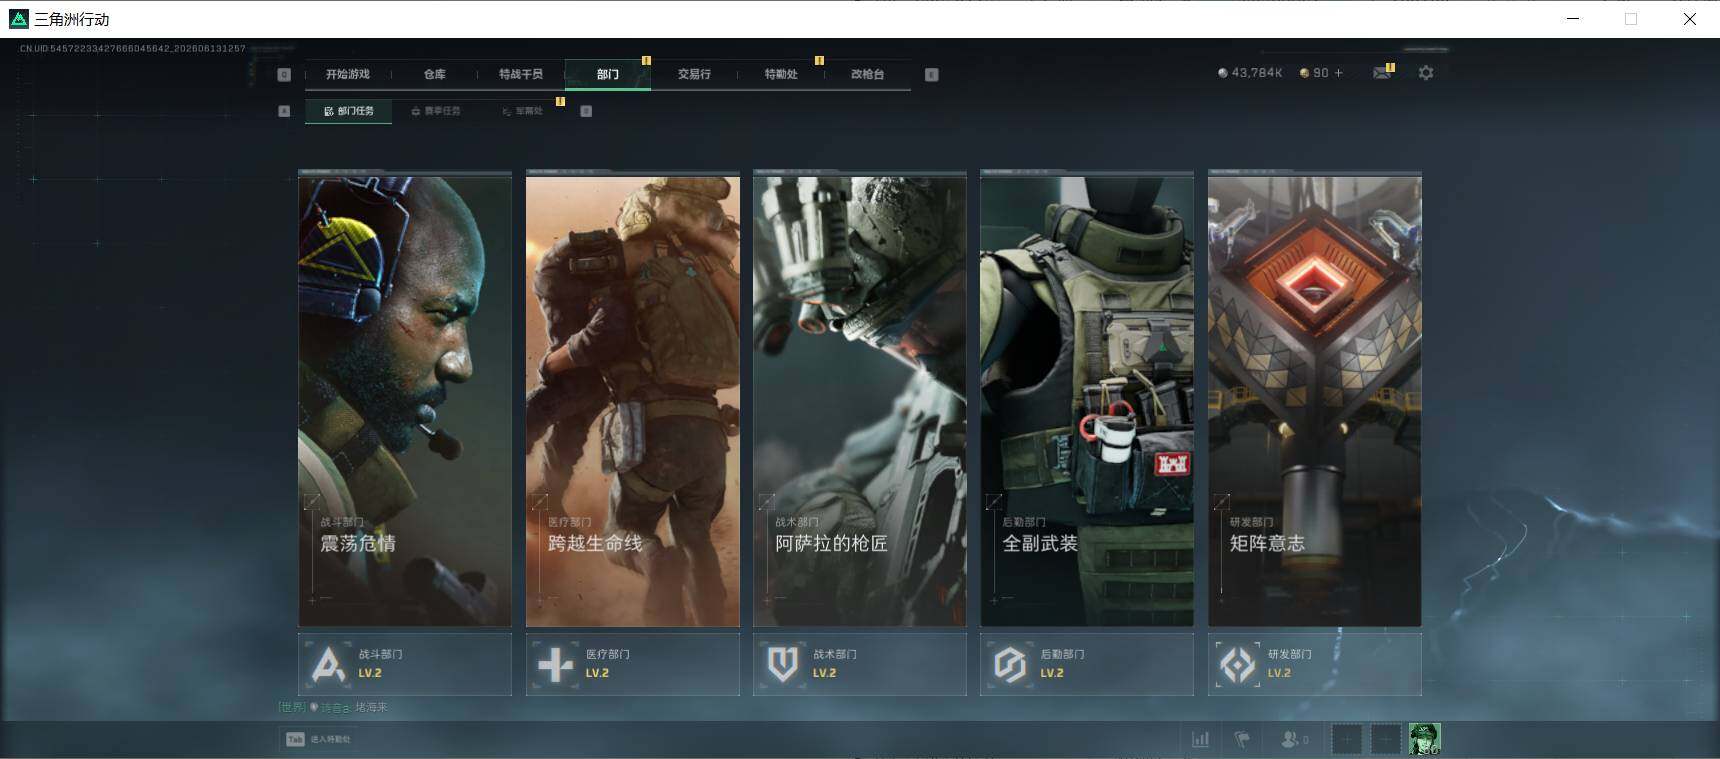
Task: Click the 后勤部门 hexagon emblem icon
Action: pos(1010,664)
